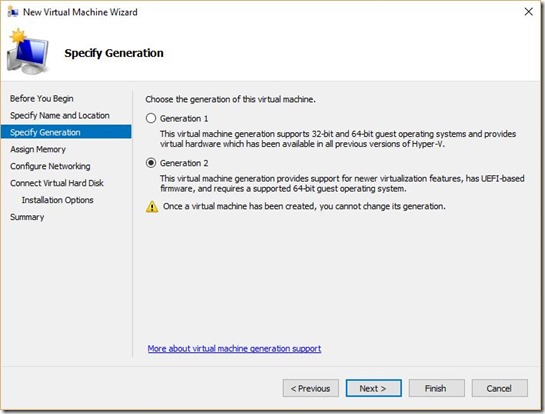Go to Before You Begin step
545x414 pixels.
[42, 98]
